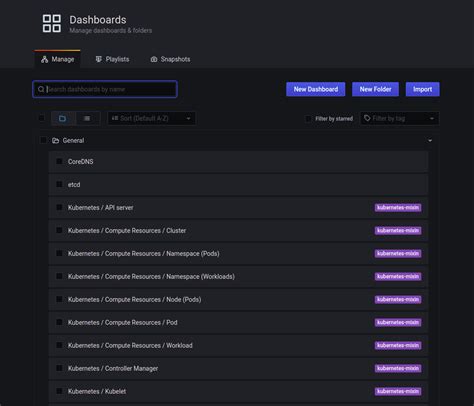Collapse the General folder chevron
Image resolution: width=474 pixels, height=406 pixels.
430,141
